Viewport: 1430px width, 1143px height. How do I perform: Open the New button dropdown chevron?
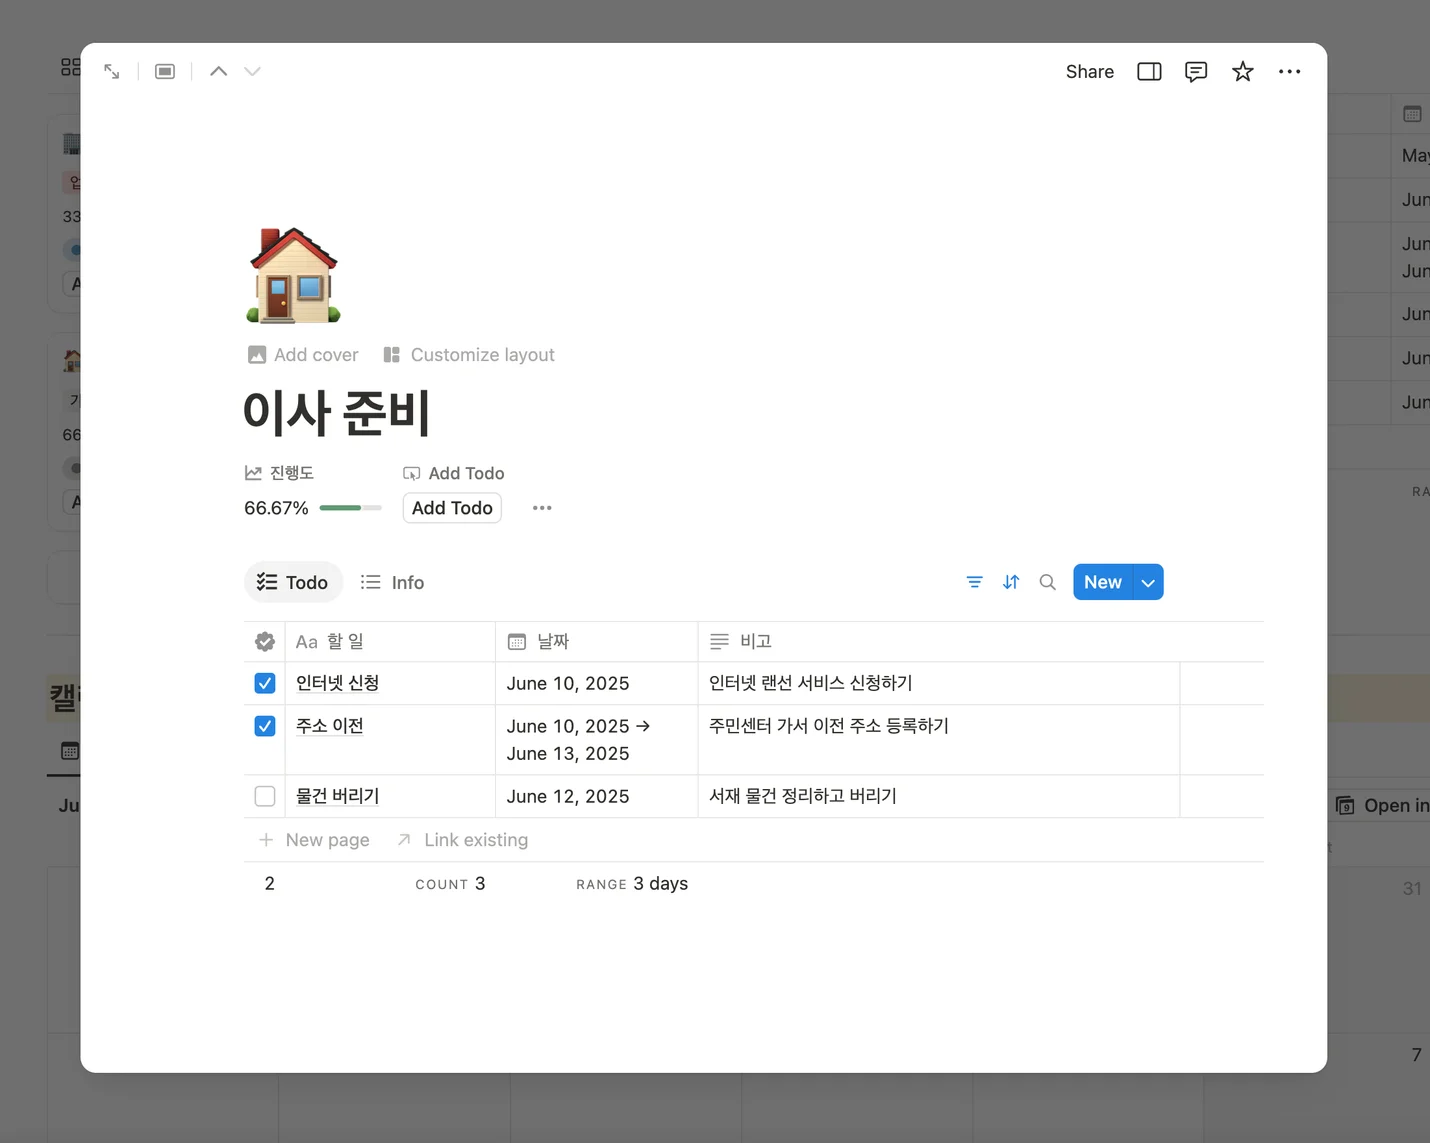[x=1147, y=581]
